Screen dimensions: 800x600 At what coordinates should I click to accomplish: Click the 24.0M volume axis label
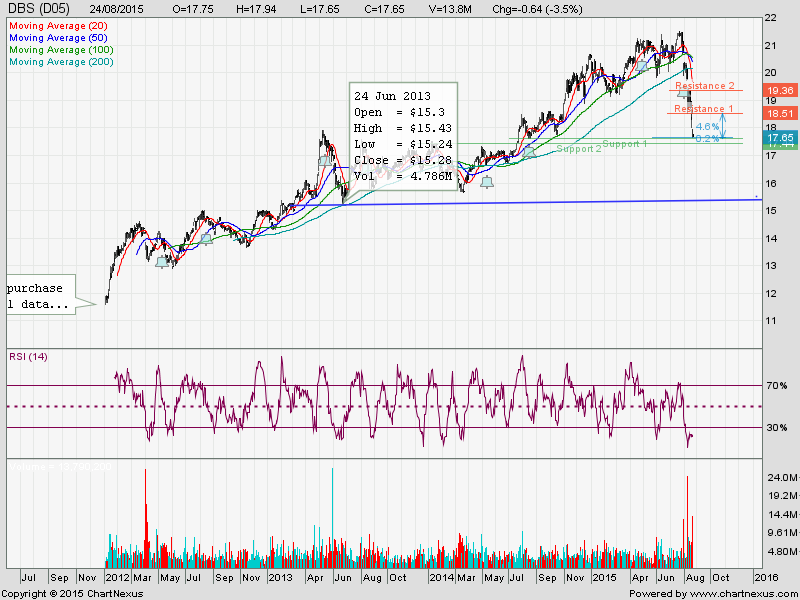tap(783, 478)
